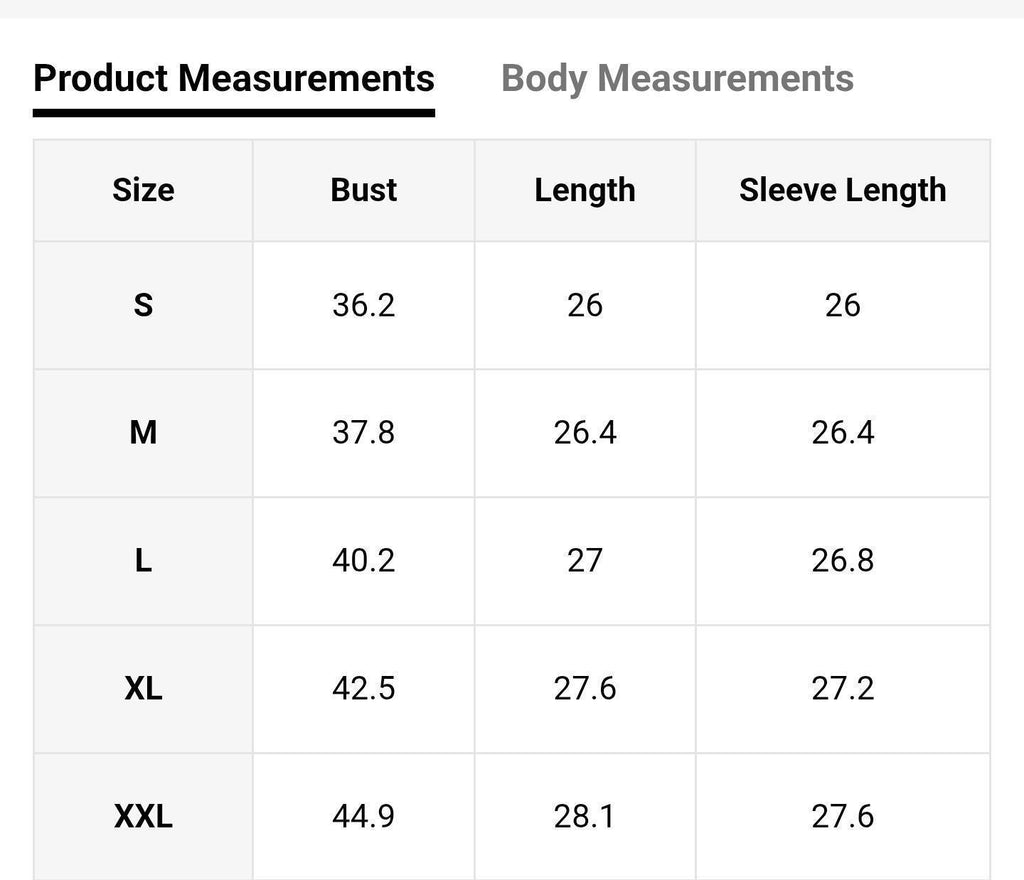Screen dimensions: 1024x880
Task: Select the L size row label
Action: pos(143,561)
